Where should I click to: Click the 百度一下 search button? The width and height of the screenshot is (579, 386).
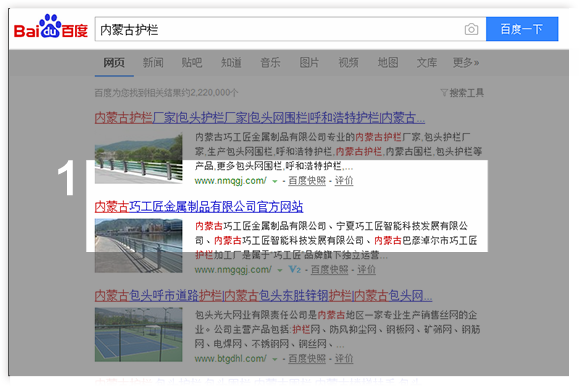coord(522,29)
